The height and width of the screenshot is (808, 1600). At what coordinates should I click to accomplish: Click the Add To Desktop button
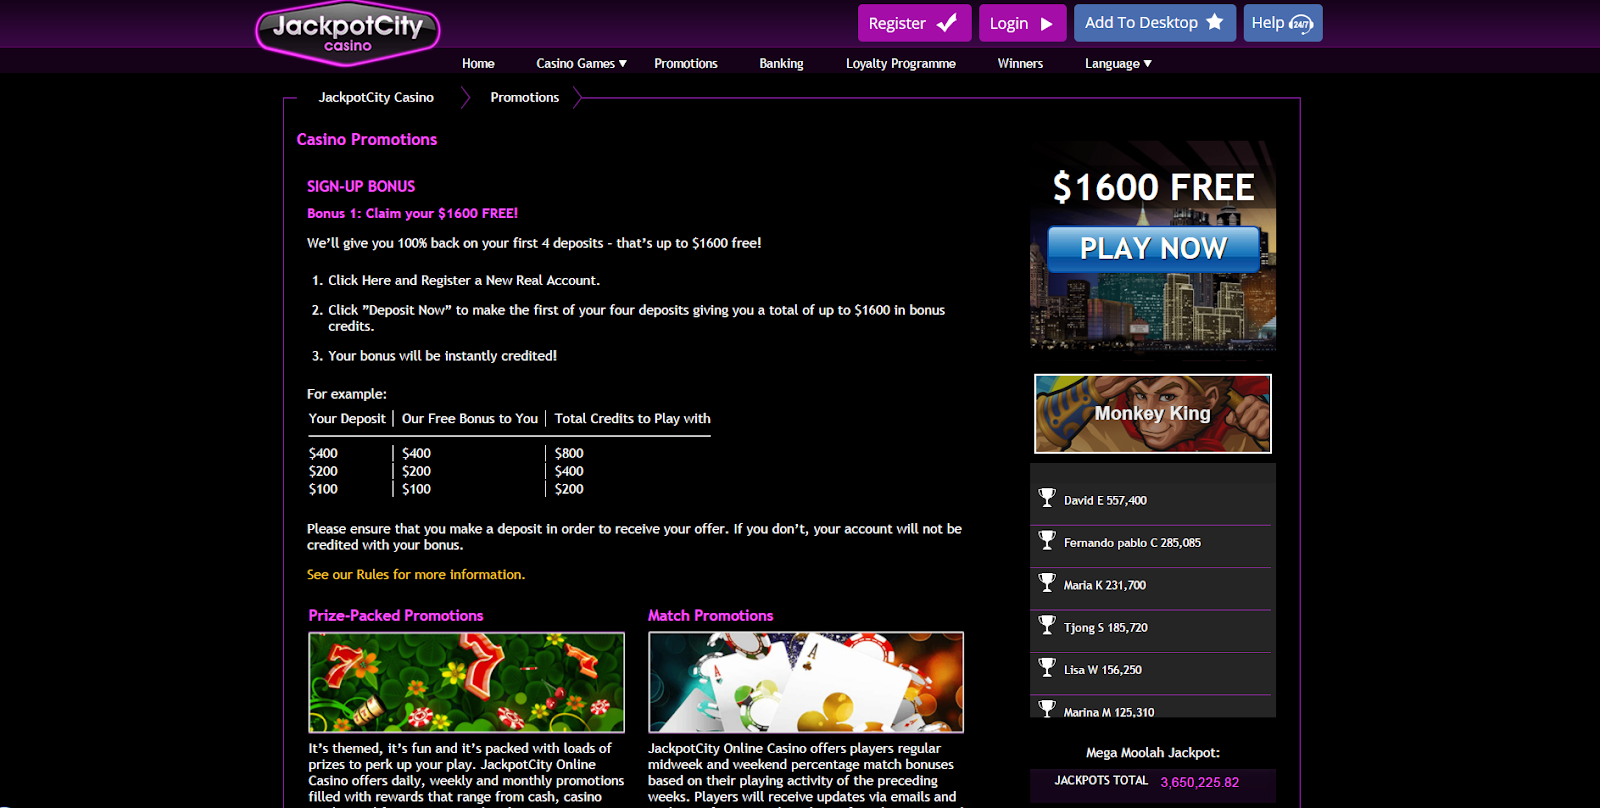[x=1155, y=23]
